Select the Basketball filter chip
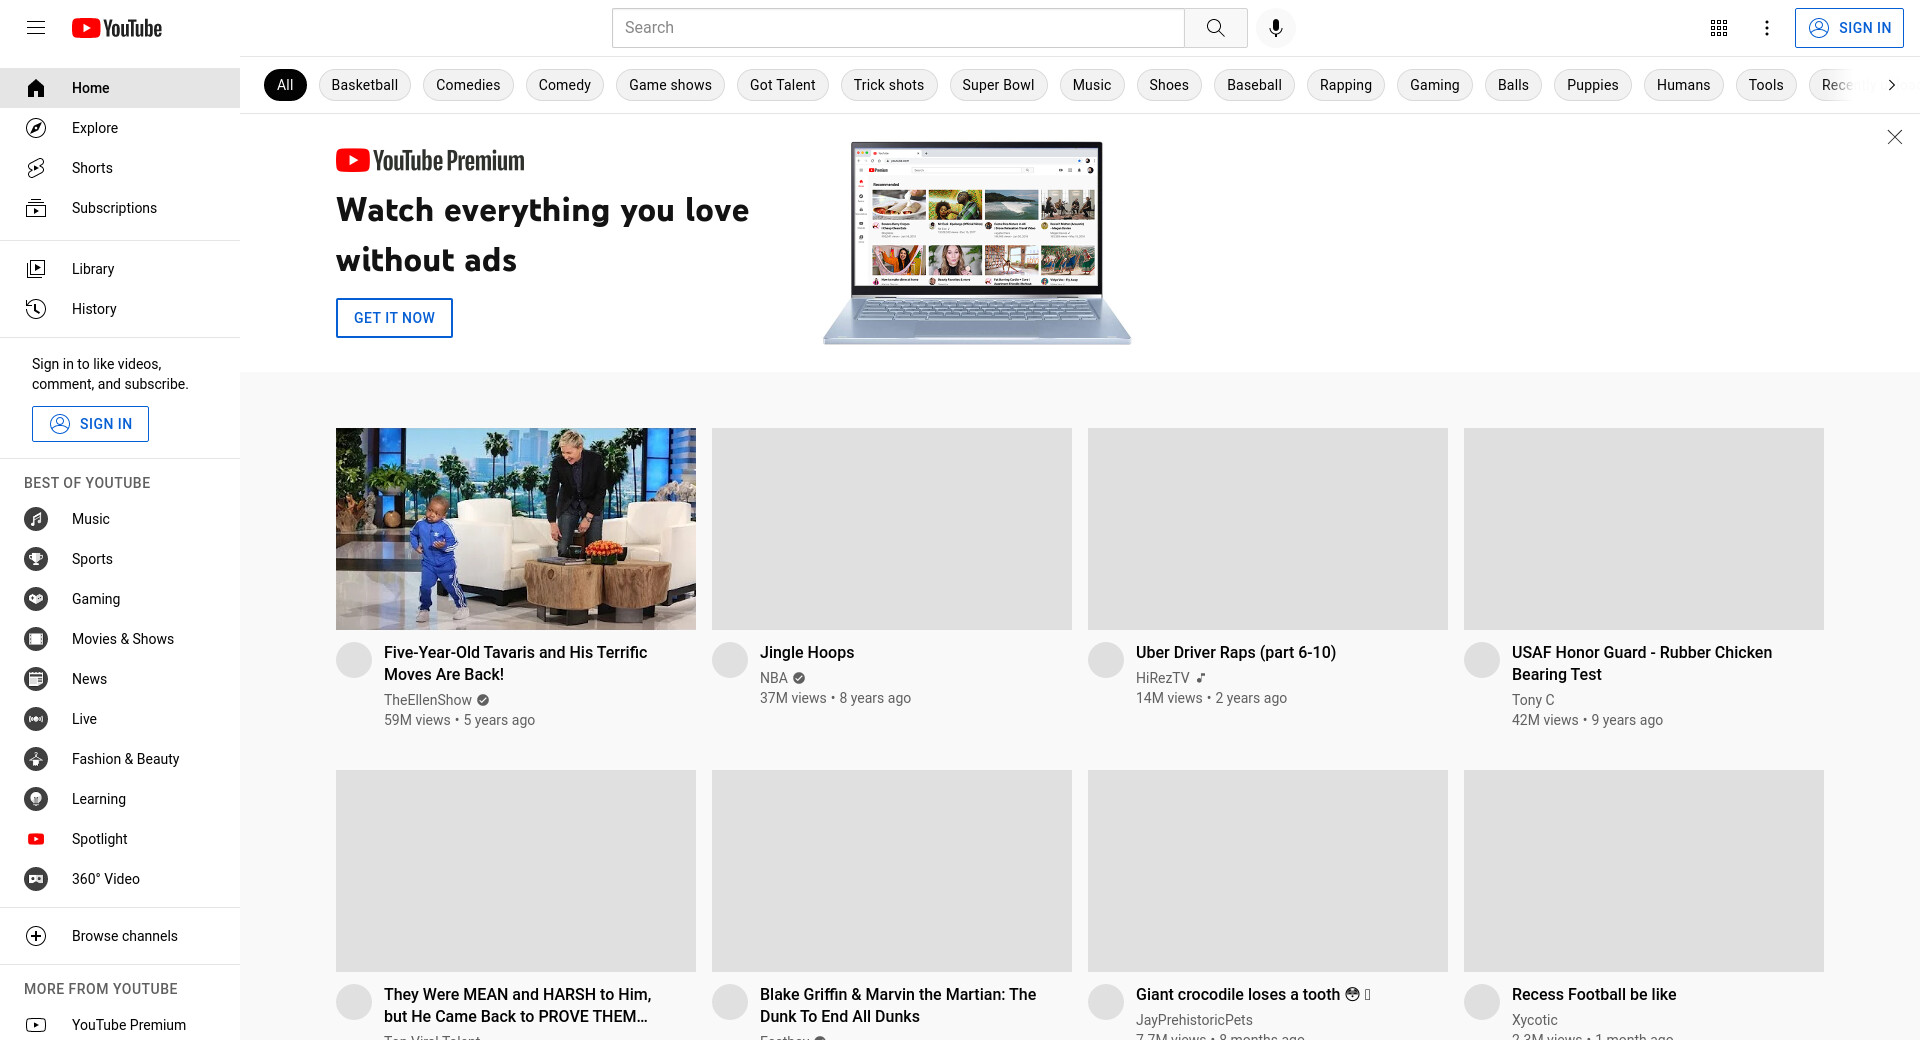 [365, 85]
